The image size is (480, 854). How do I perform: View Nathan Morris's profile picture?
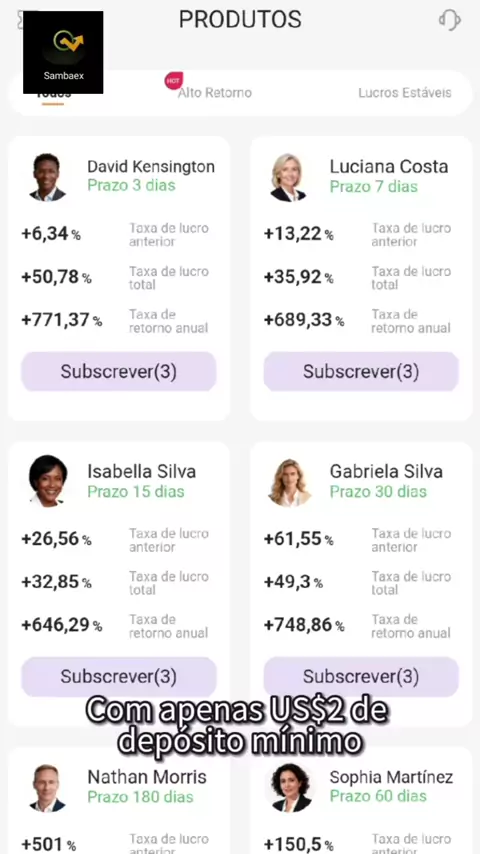tap(47, 788)
